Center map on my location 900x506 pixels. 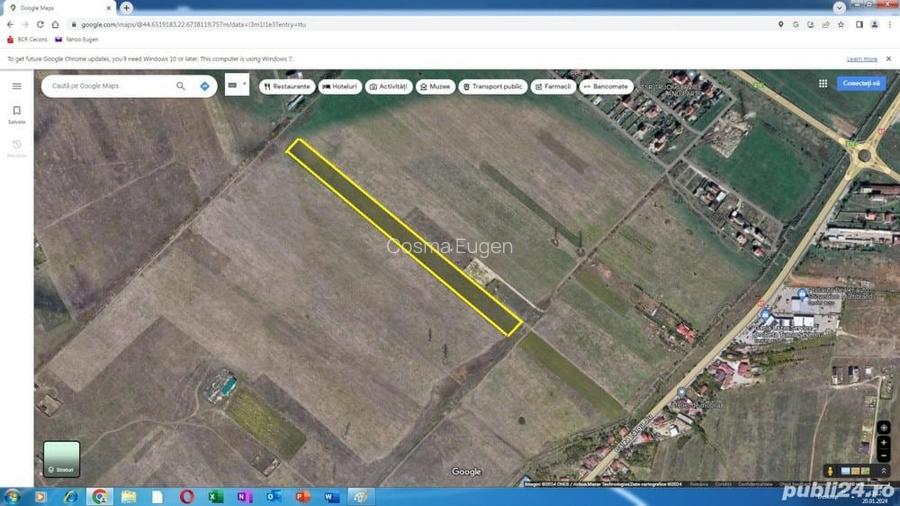(883, 427)
